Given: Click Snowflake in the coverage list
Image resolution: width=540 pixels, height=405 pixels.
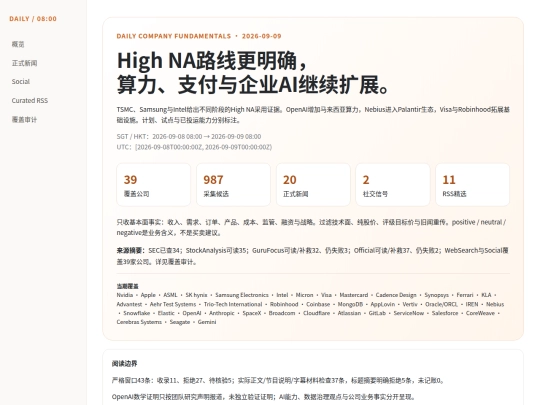Looking at the screenshot, I should (137, 313).
